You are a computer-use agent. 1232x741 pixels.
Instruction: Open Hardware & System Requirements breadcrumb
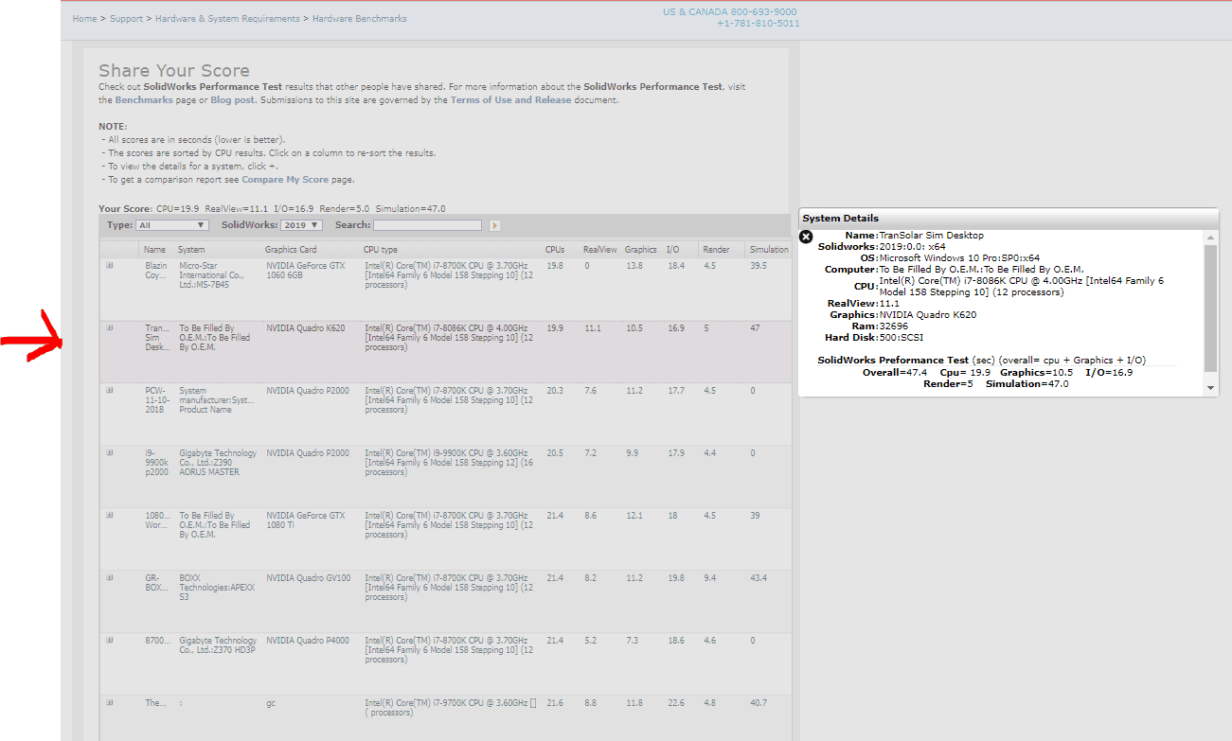pyautogui.click(x=227, y=19)
